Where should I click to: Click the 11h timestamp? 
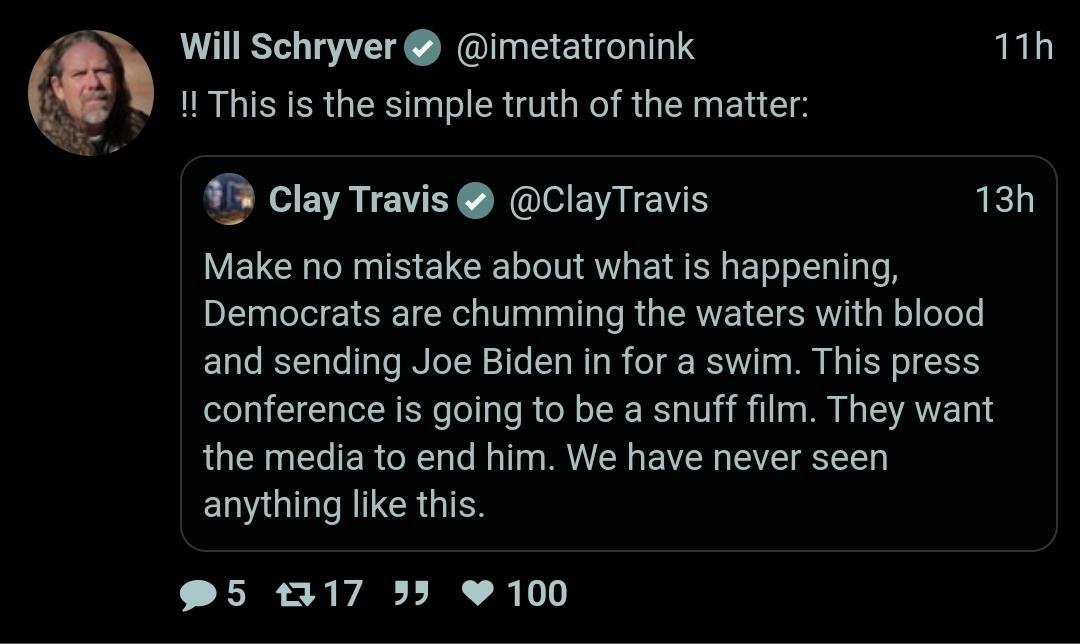coord(1024,47)
